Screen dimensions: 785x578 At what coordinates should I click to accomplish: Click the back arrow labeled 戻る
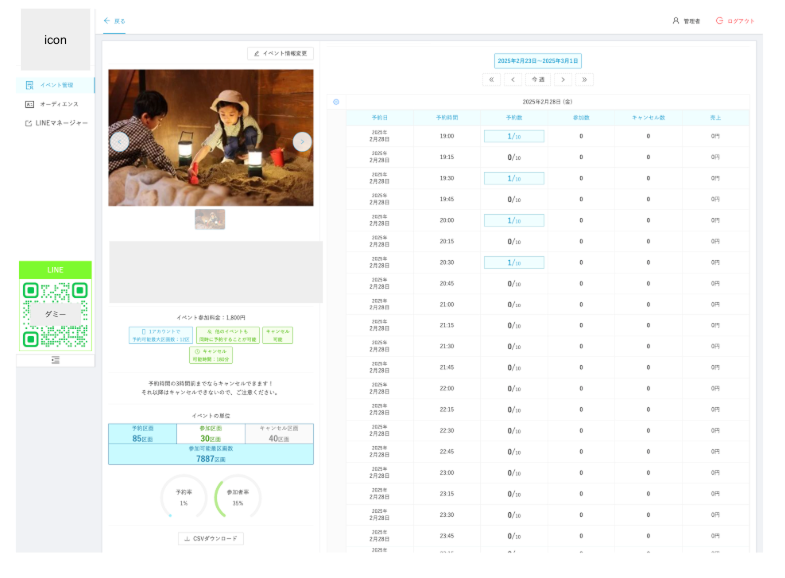click(x=114, y=20)
